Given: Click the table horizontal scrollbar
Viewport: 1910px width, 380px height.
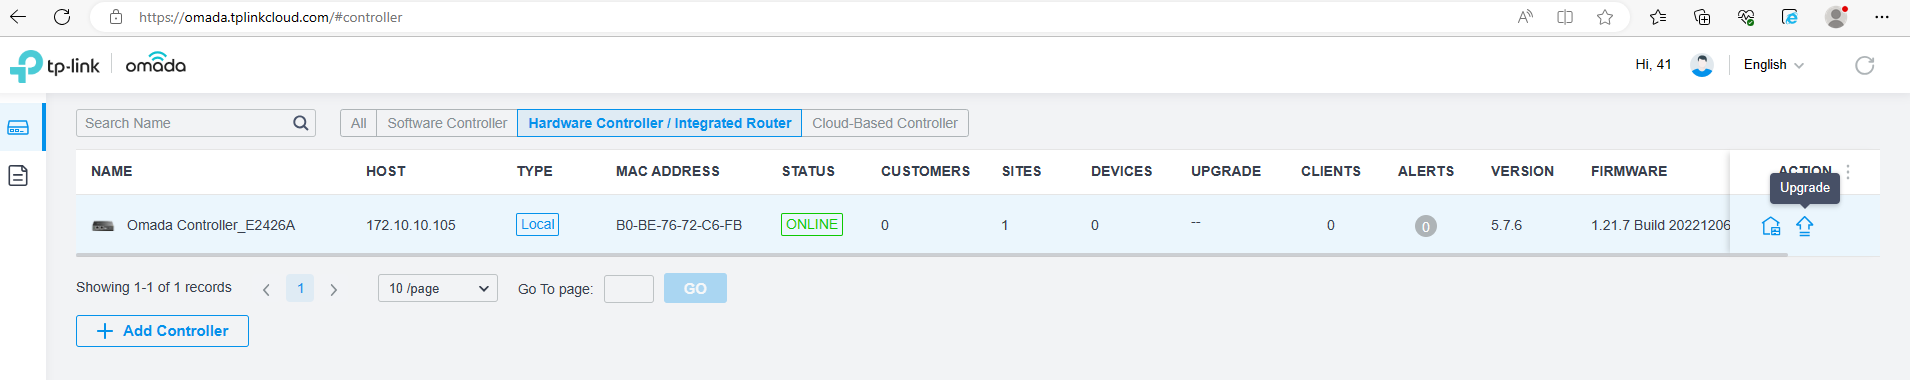Looking at the screenshot, I should tap(932, 255).
